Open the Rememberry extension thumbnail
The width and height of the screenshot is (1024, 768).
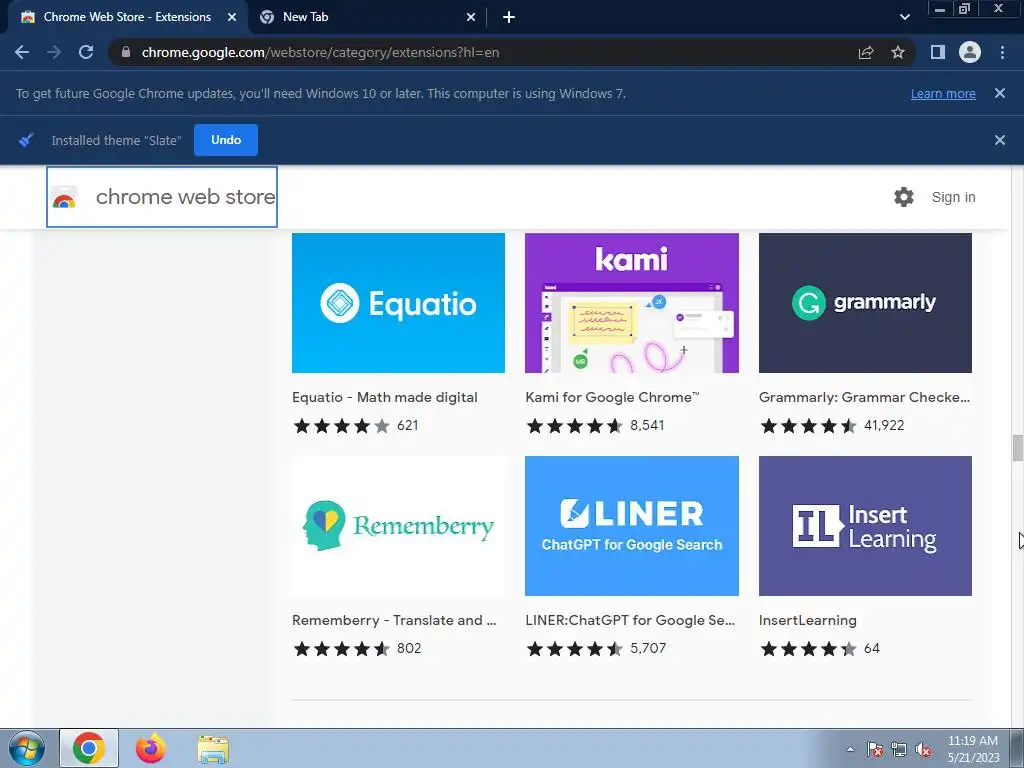point(398,526)
